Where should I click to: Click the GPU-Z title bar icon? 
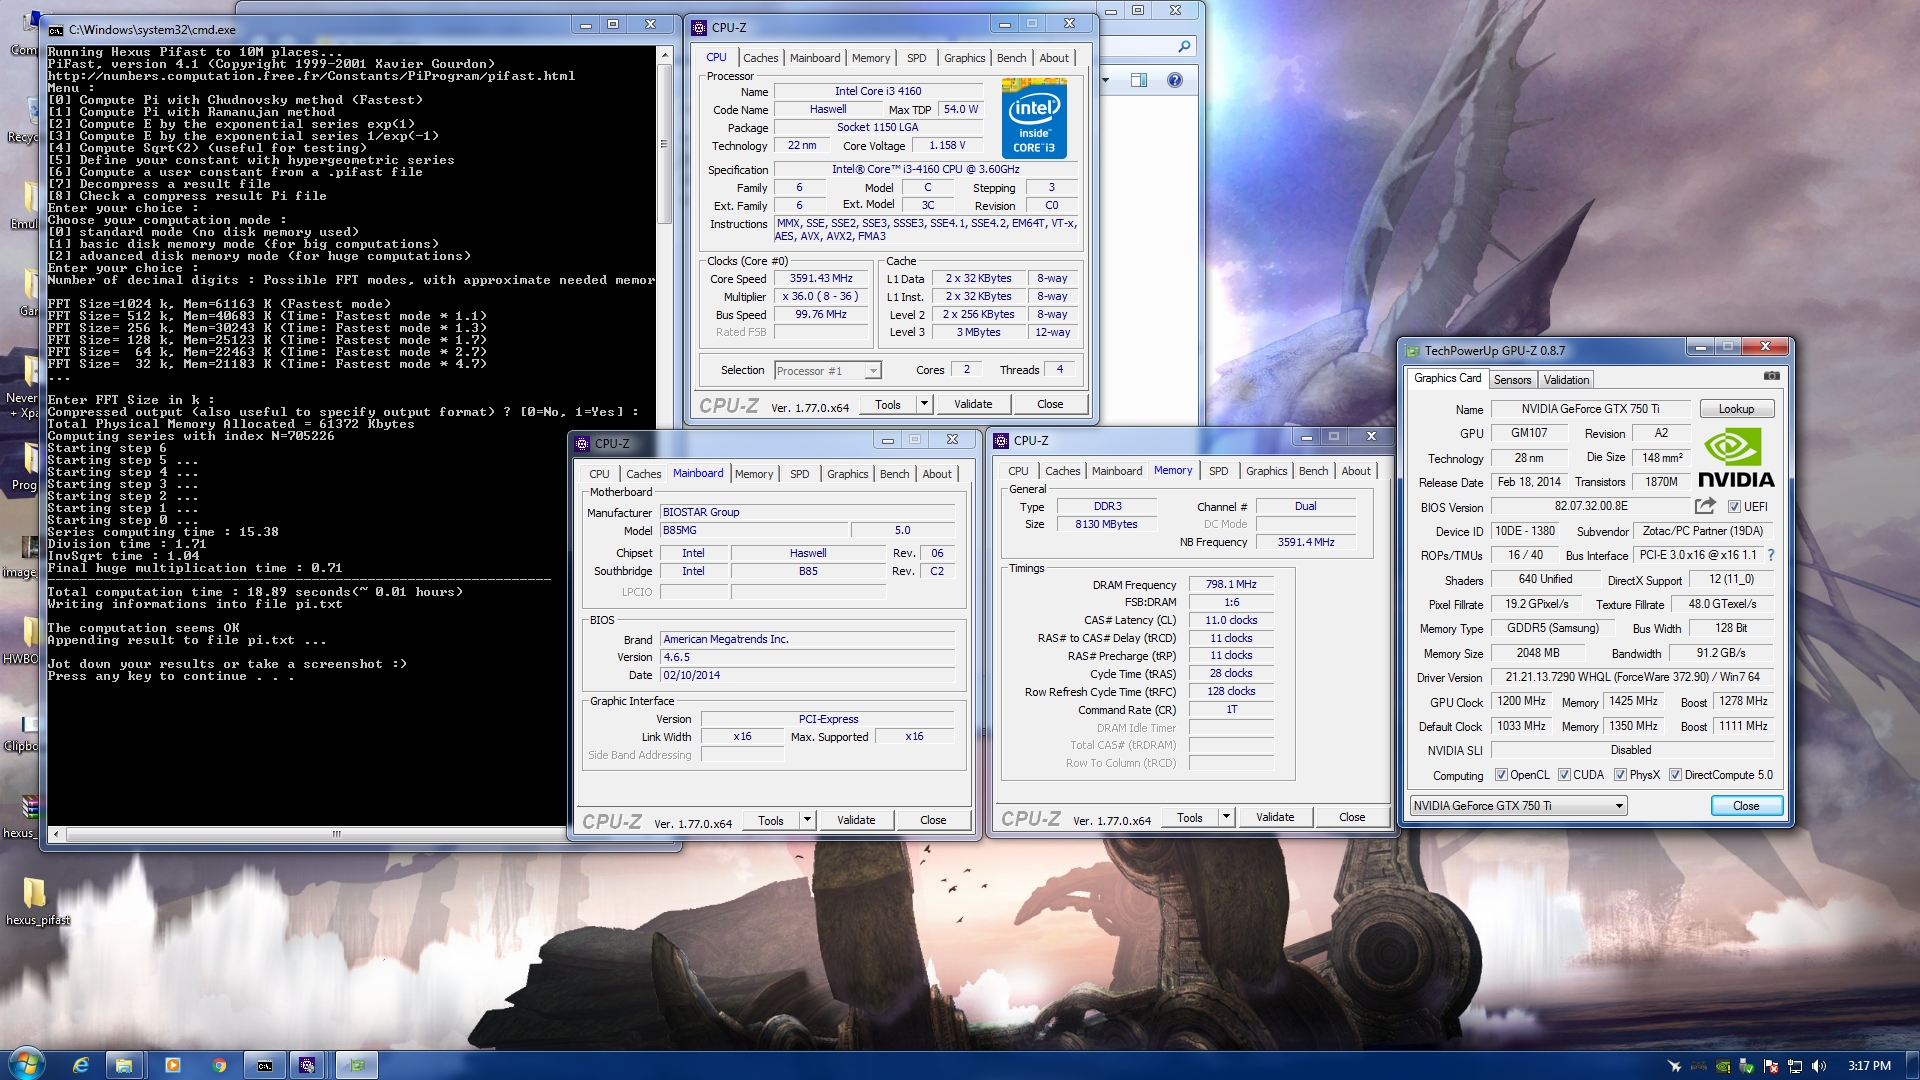tap(1413, 350)
